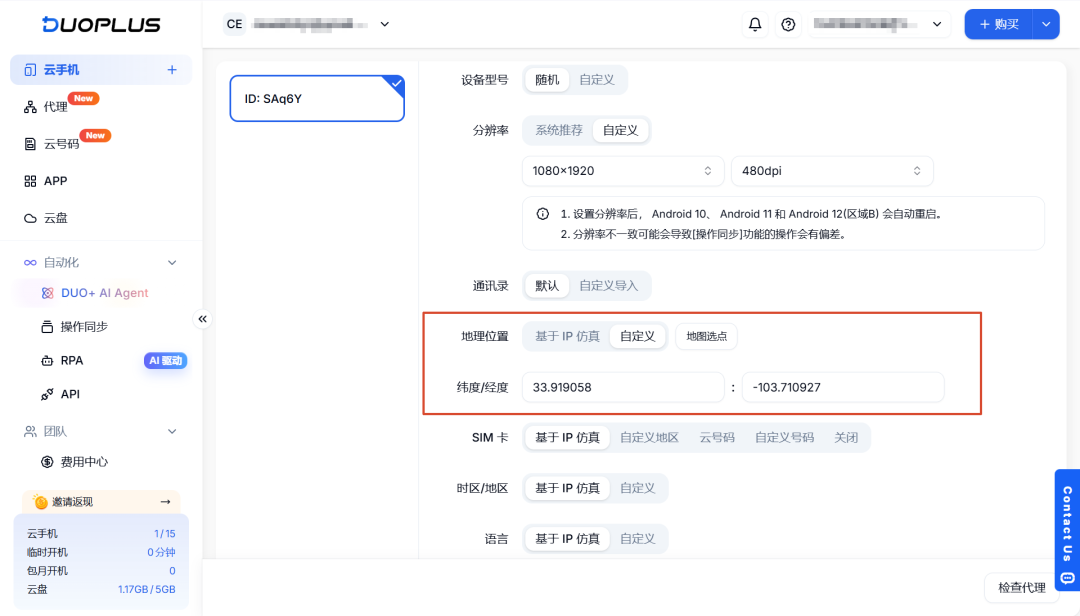1080x616 pixels.
Task: Open the user account dropdown arrow
Action: click(937, 24)
